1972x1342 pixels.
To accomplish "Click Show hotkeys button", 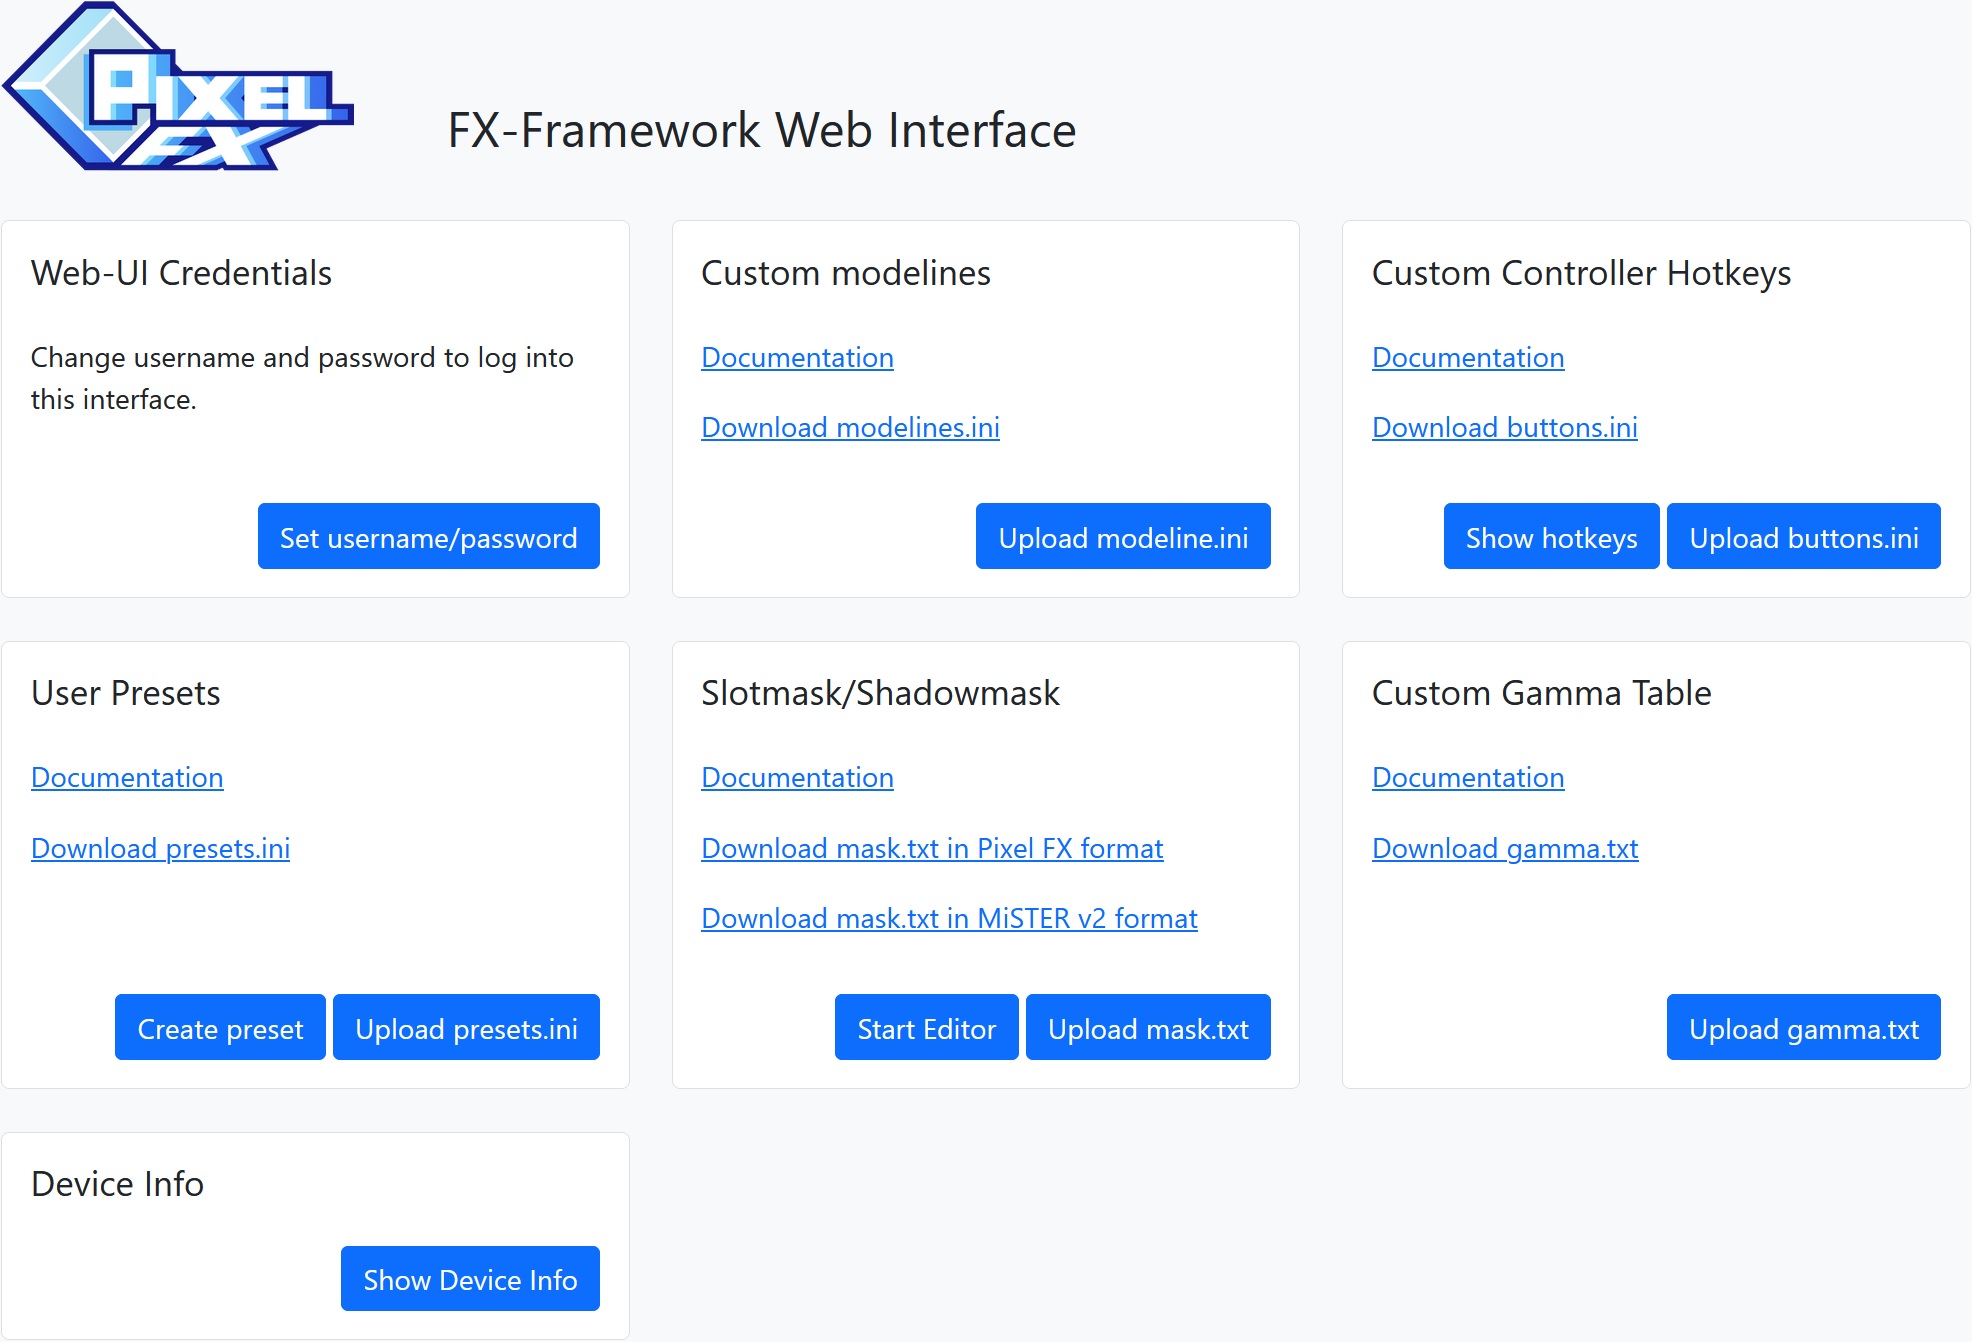I will click(x=1551, y=537).
